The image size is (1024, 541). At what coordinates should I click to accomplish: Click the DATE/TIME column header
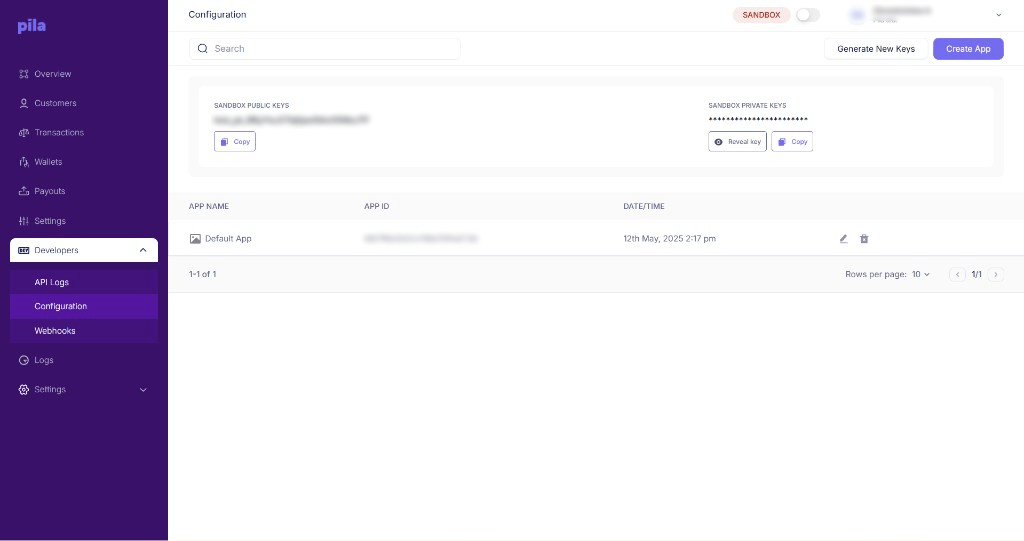click(x=644, y=206)
